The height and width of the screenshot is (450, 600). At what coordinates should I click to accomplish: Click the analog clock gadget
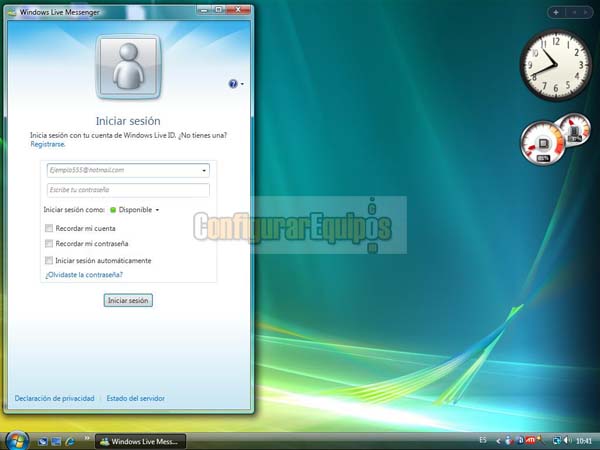coord(556,65)
